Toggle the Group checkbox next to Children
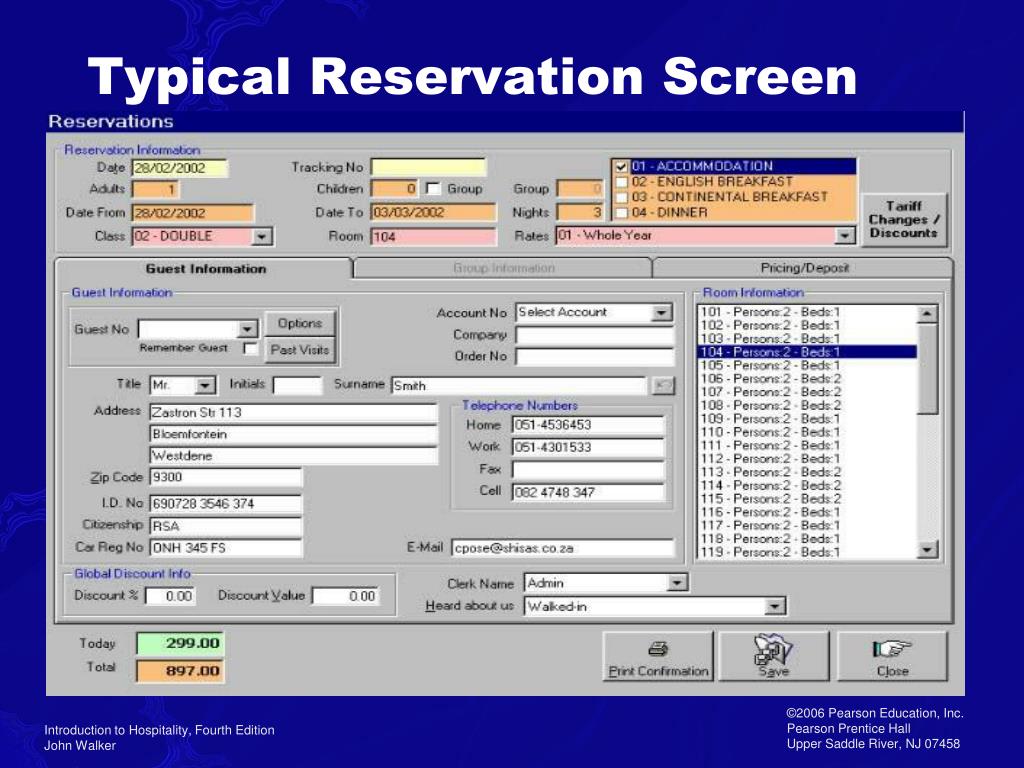Screen dimensions: 1024x768 [433, 188]
